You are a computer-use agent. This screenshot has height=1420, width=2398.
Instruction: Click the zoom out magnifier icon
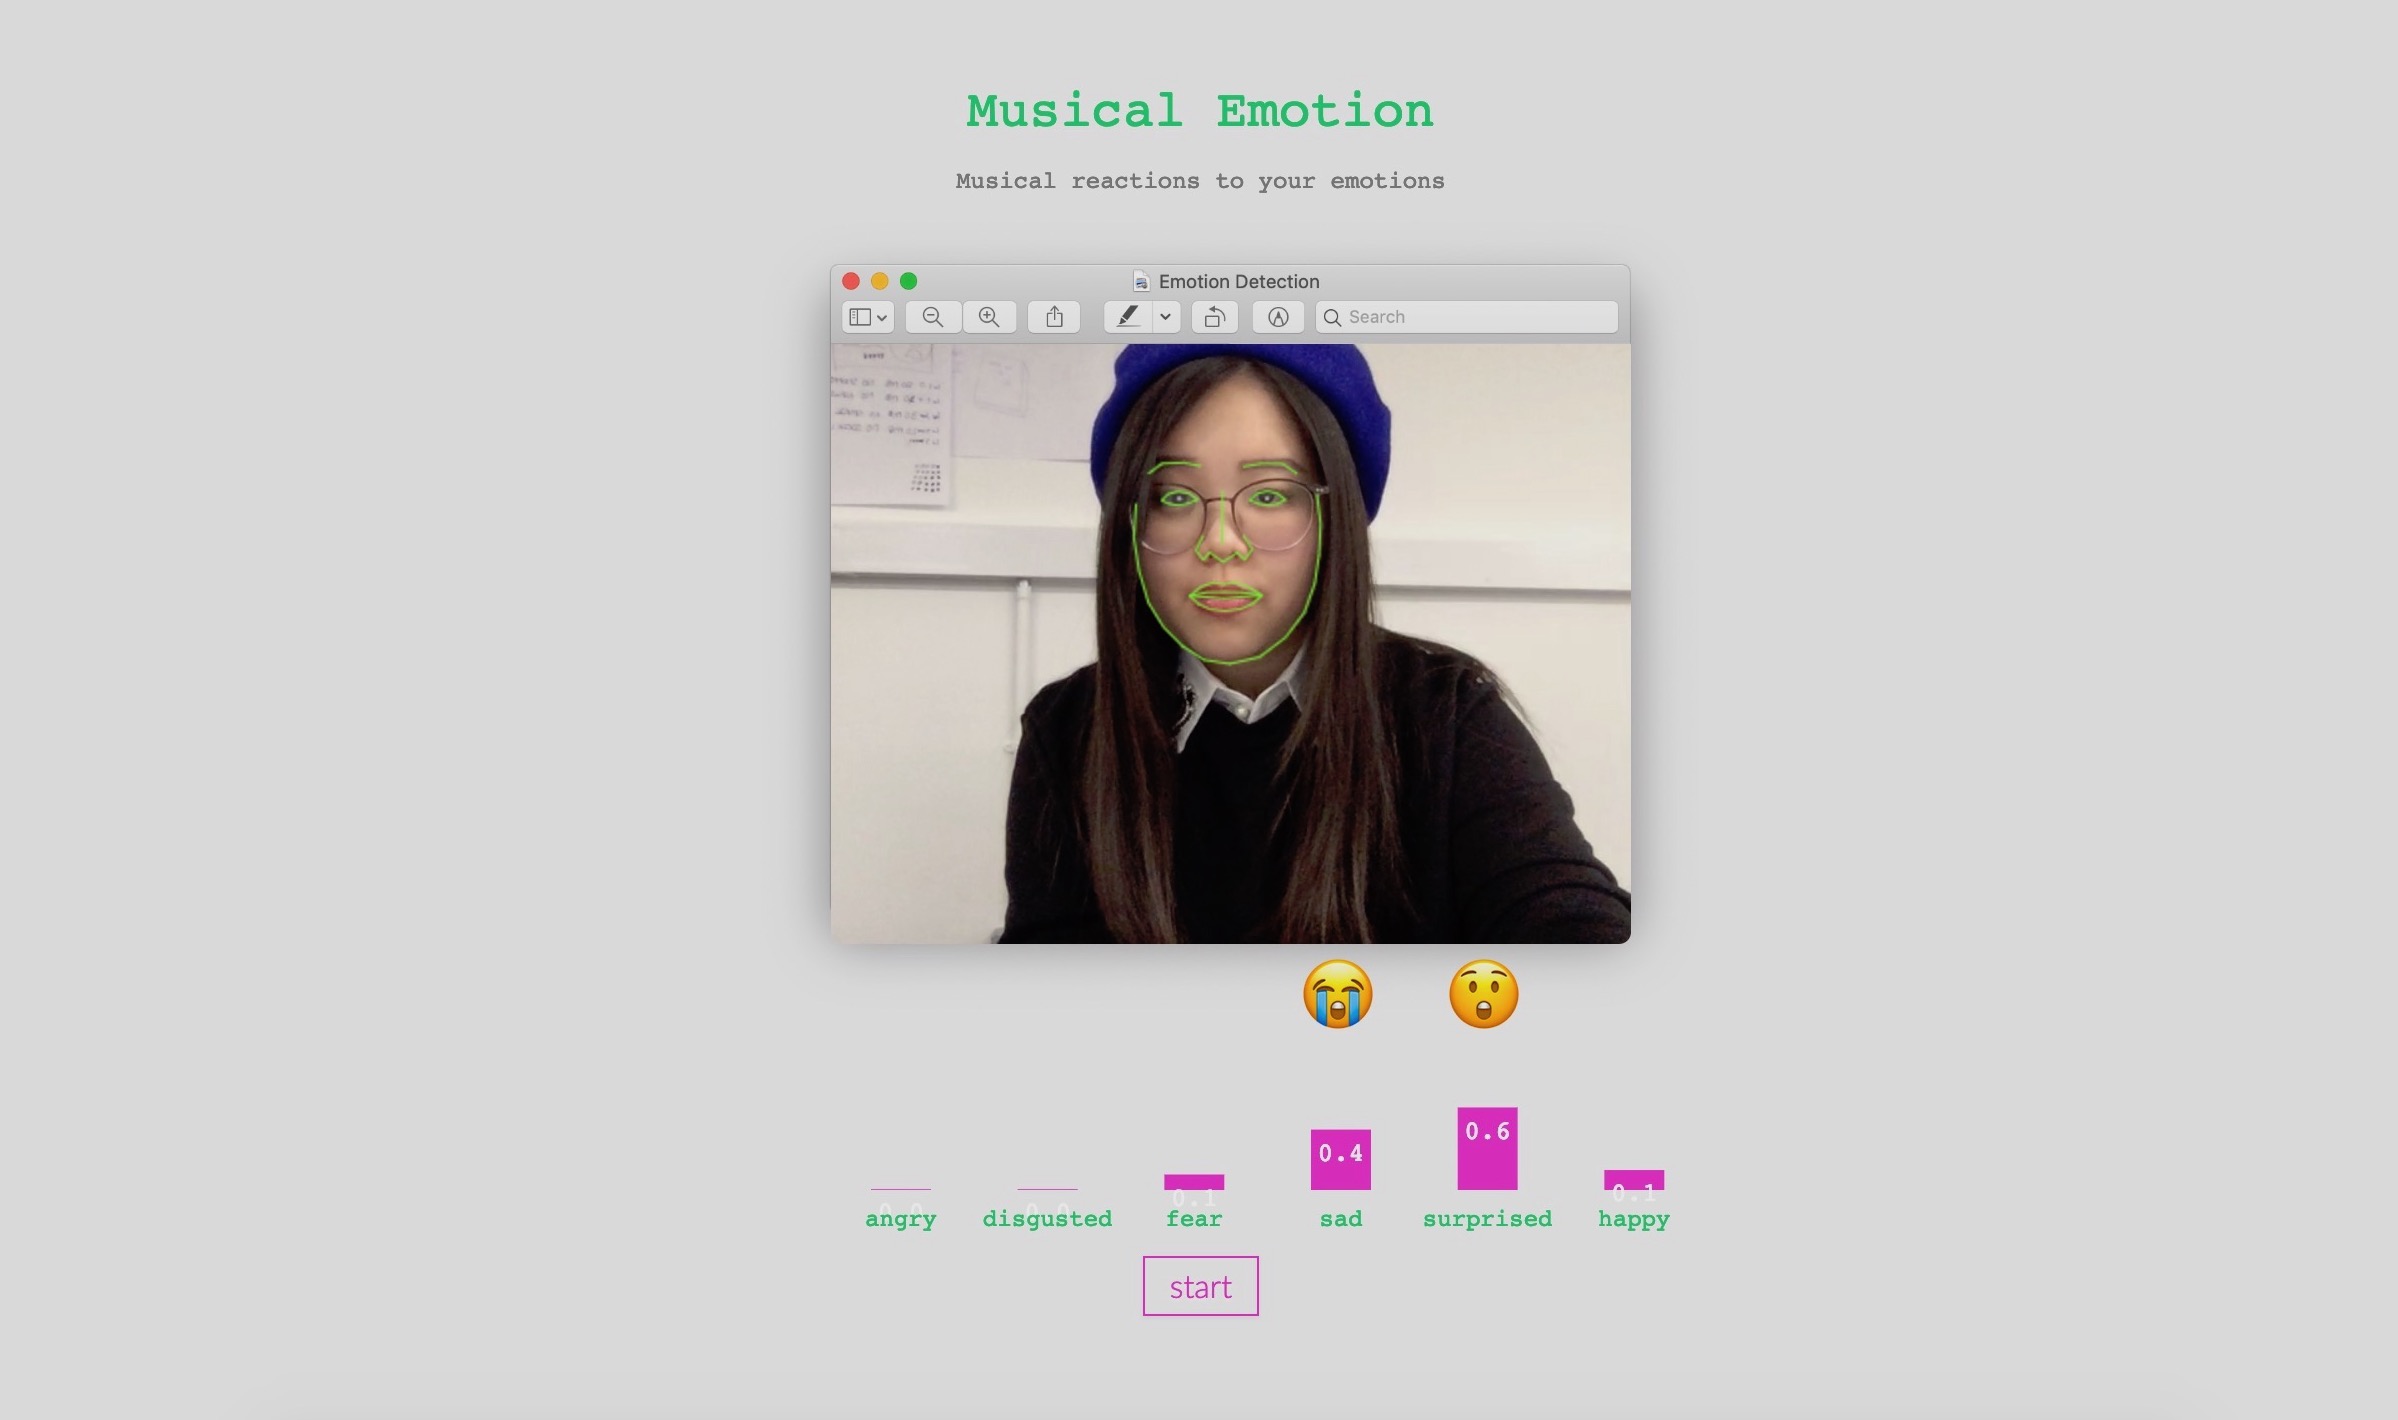tap(932, 317)
